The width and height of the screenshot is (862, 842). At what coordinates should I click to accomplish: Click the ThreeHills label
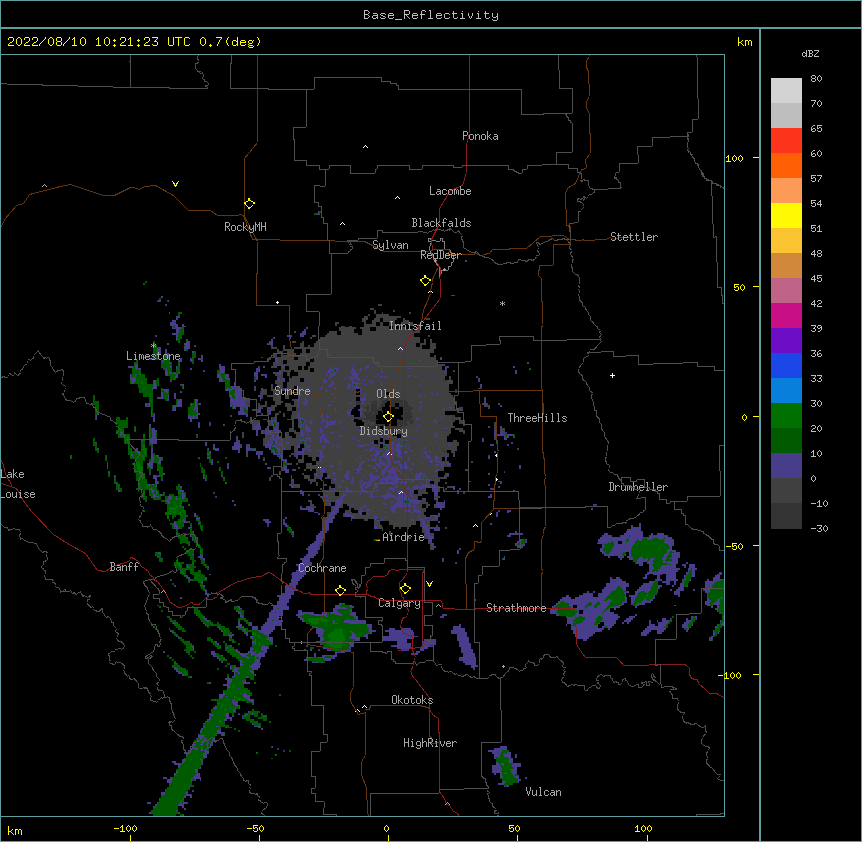[537, 418]
